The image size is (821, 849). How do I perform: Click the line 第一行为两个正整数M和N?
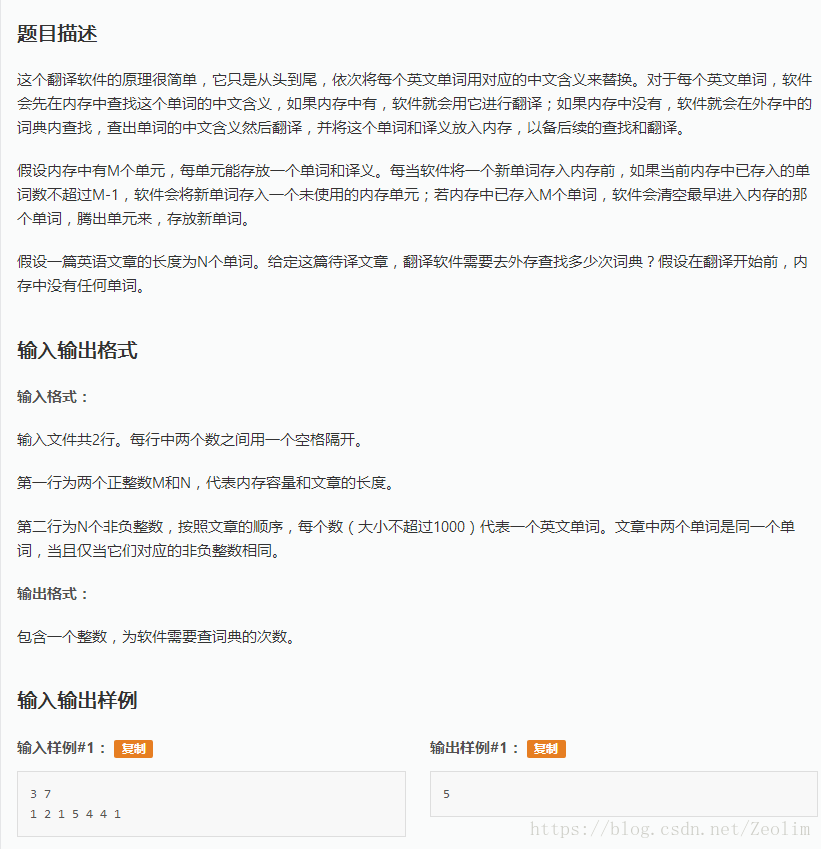(205, 482)
